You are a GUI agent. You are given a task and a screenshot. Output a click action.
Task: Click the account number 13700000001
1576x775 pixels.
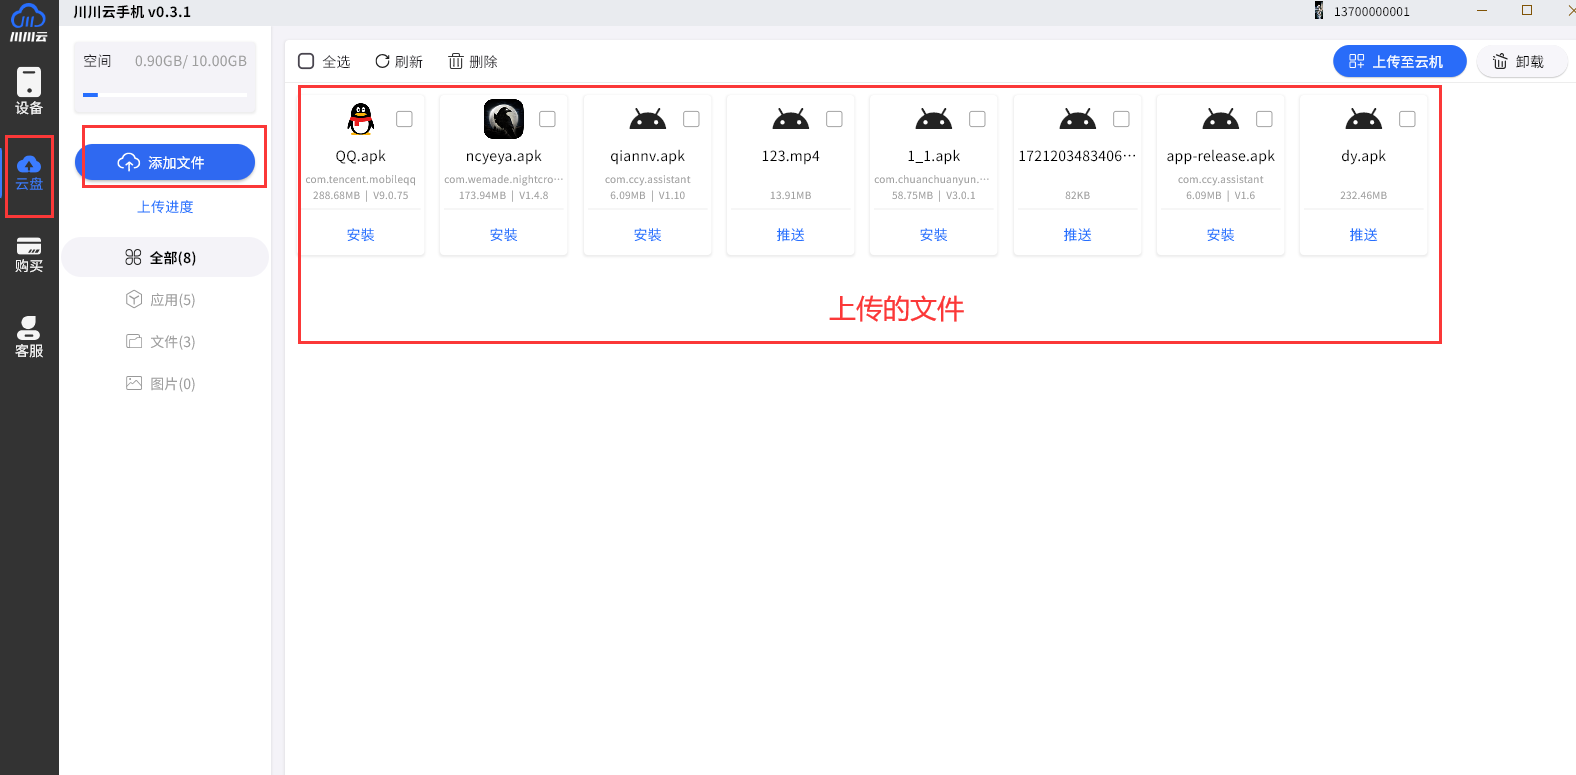click(x=1372, y=12)
